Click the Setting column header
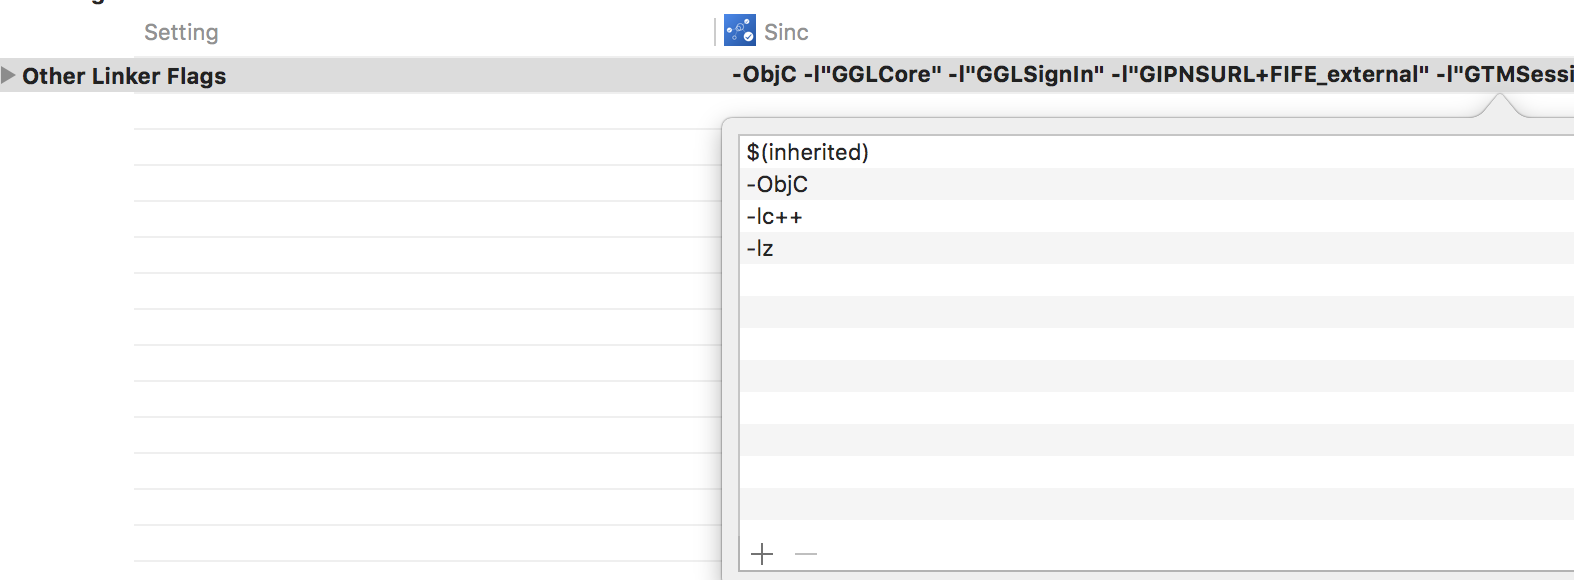This screenshot has width=1574, height=580. point(181,31)
